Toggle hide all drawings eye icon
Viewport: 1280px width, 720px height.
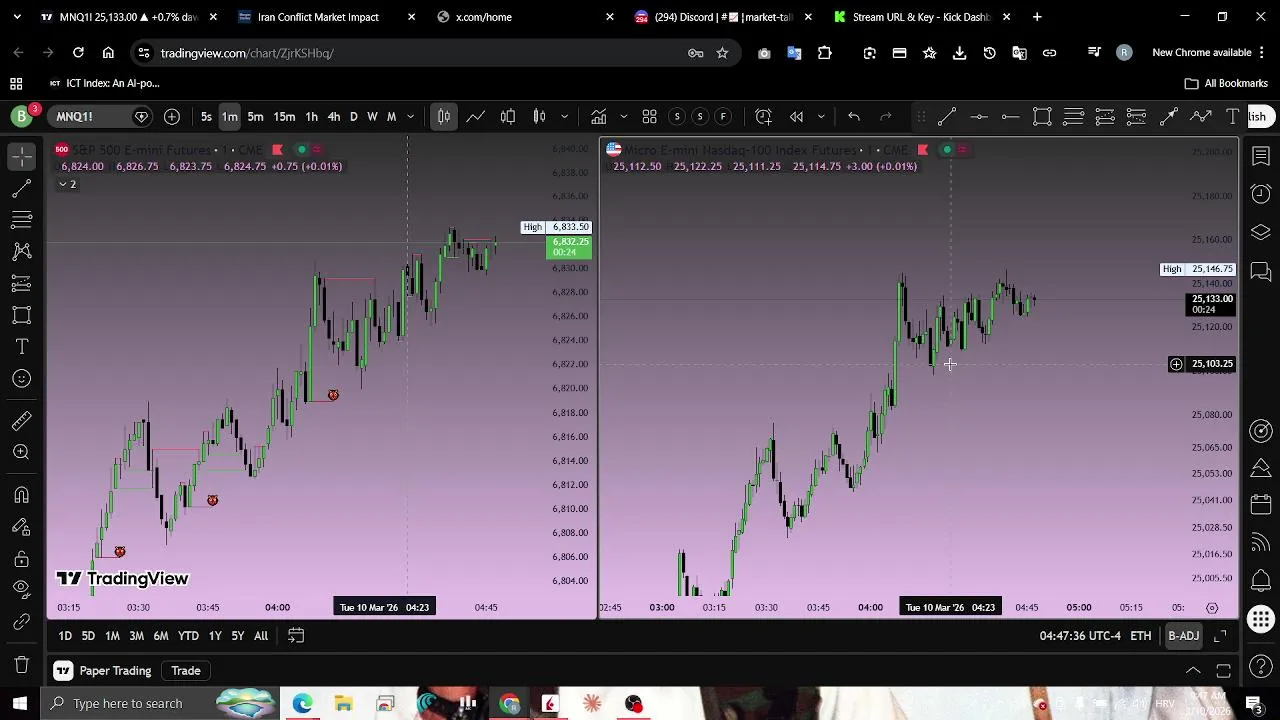(x=21, y=590)
